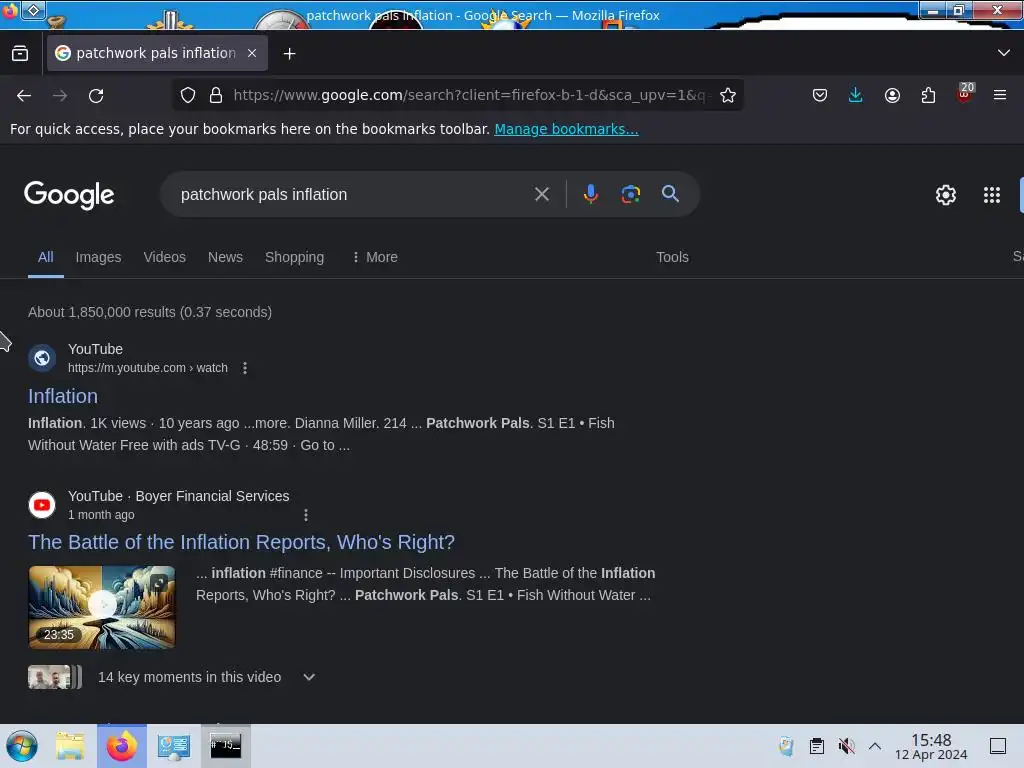1024x768 pixels.
Task: Switch to Shopping results tab
Action: click(295, 257)
